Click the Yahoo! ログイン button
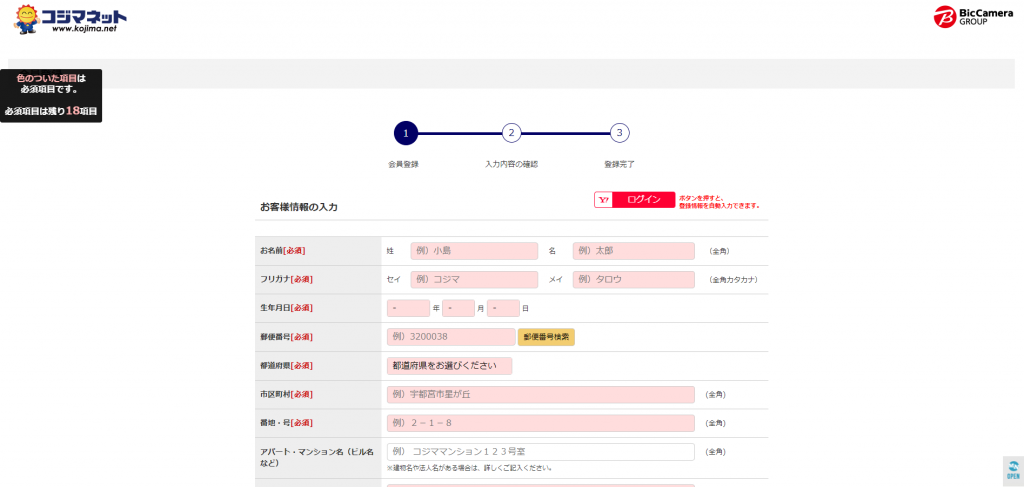This screenshot has width=1024, height=487. point(634,200)
